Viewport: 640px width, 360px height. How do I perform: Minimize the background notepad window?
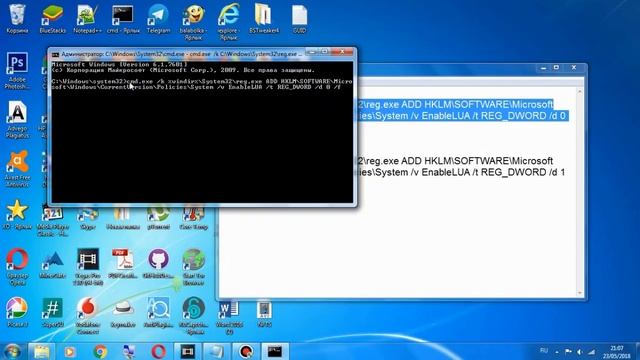[x=543, y=68]
